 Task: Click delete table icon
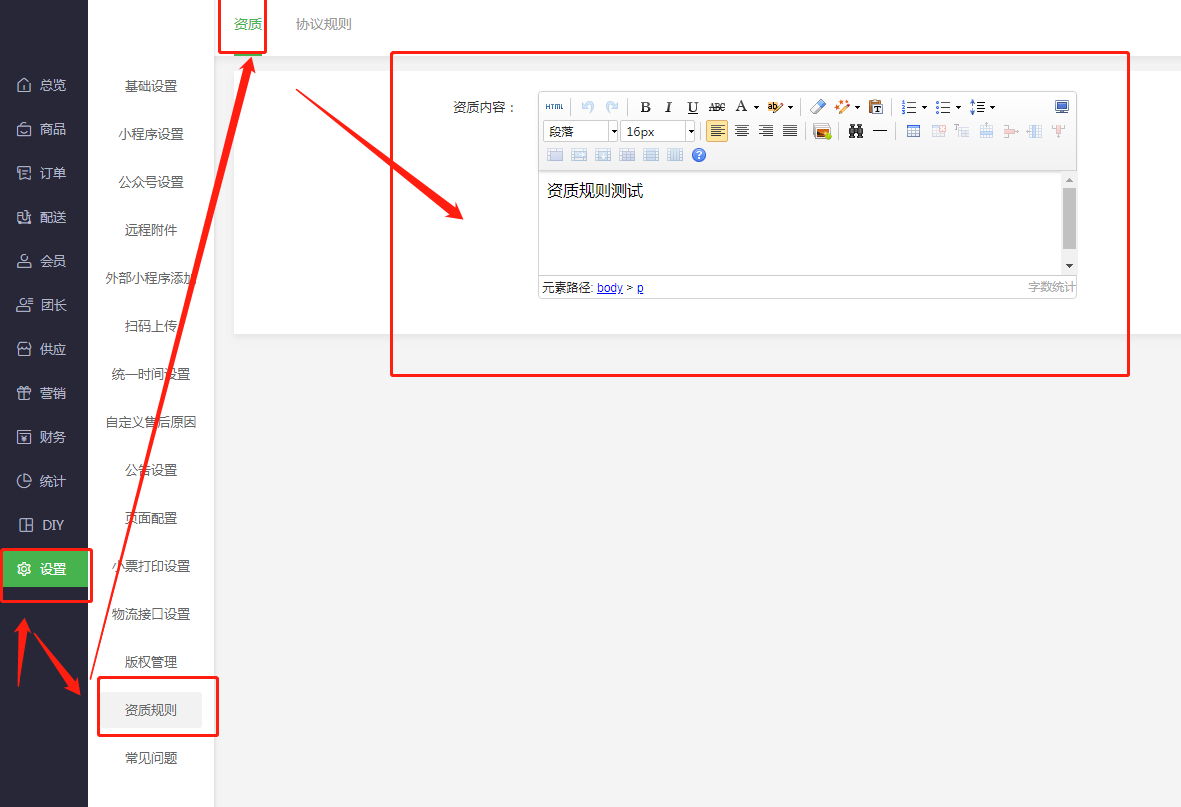coord(938,131)
